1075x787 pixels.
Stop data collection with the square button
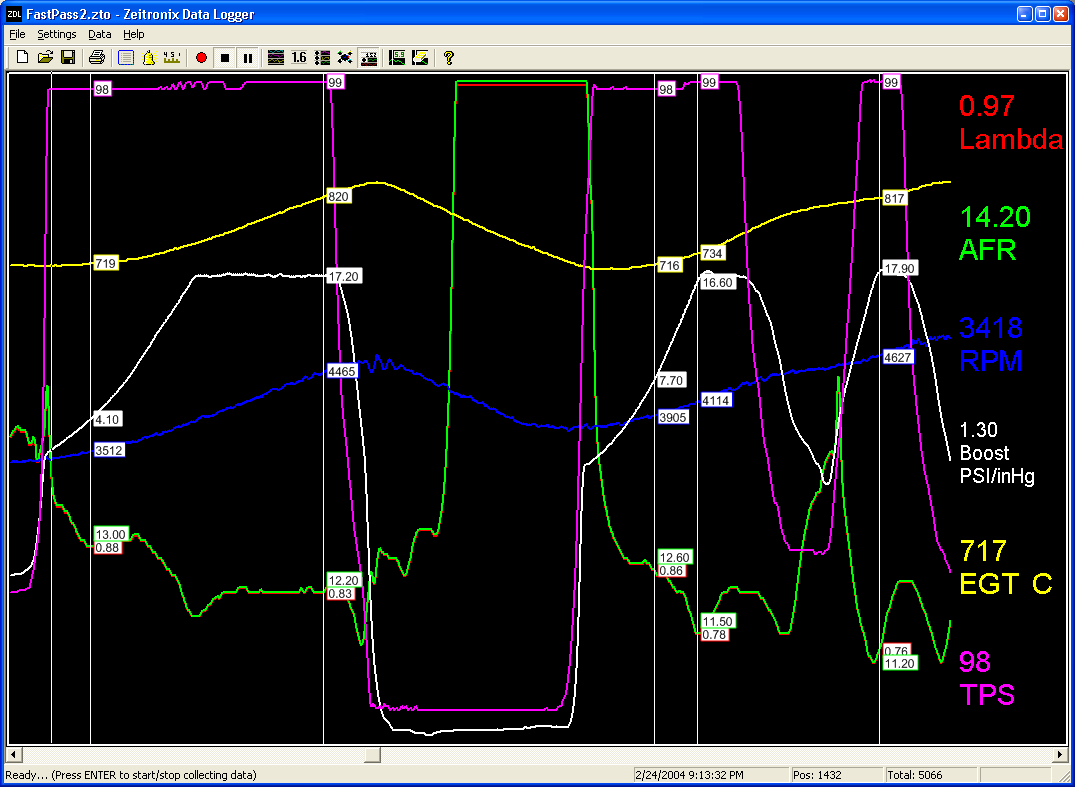click(x=224, y=58)
